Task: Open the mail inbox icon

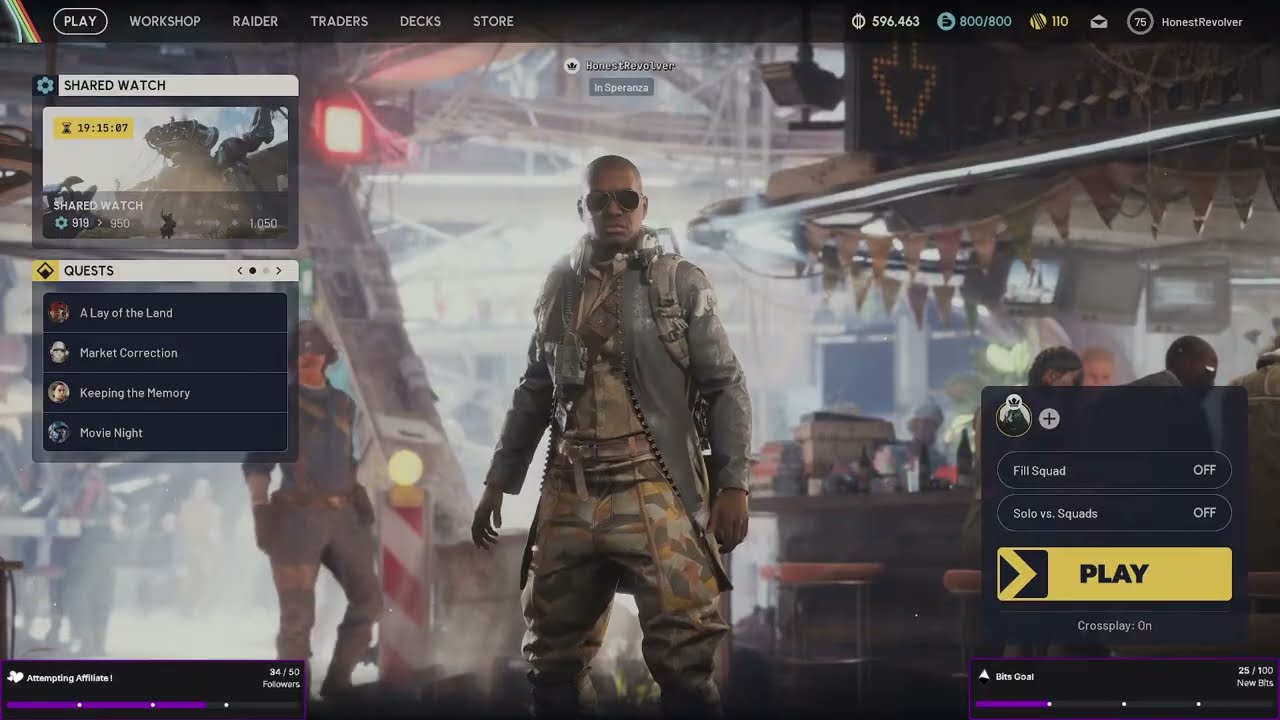Action: 1099,21
